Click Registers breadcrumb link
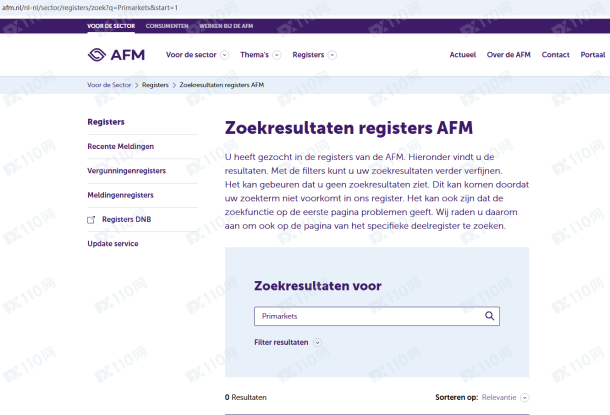This screenshot has width=610, height=415. coord(155,85)
